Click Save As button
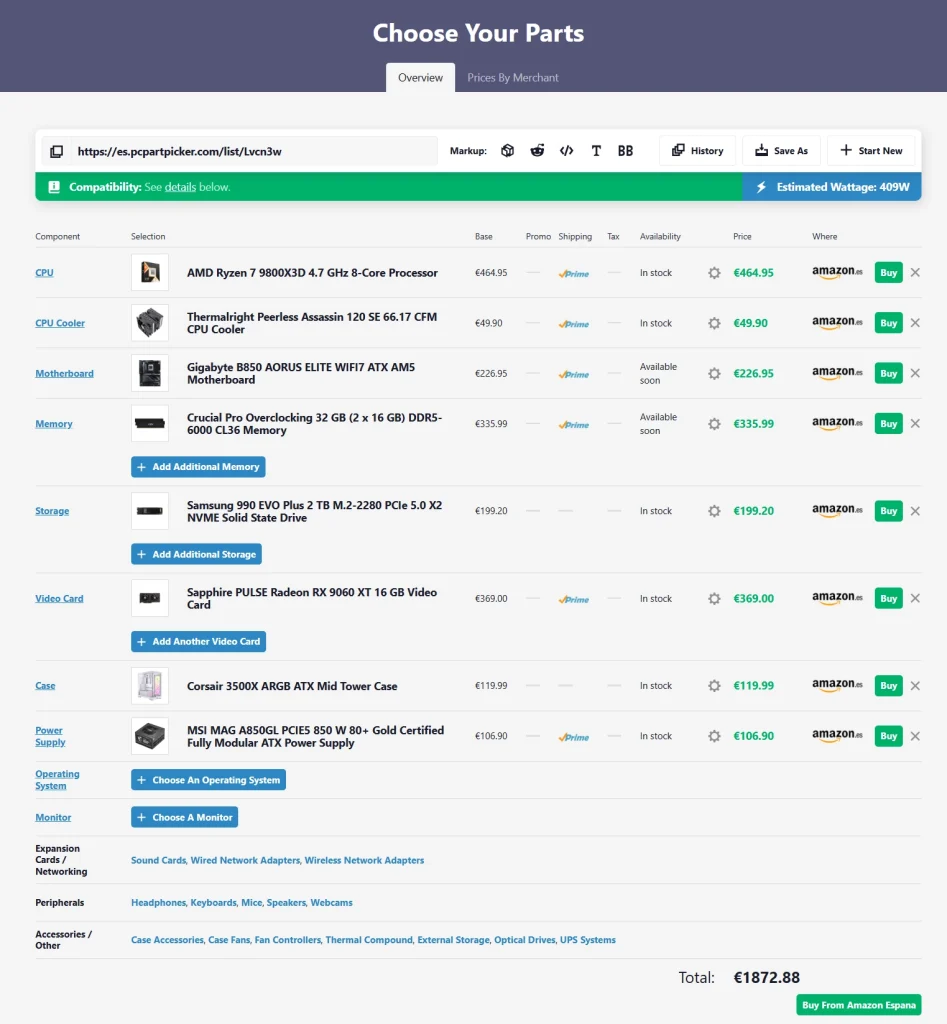The height and width of the screenshot is (1024, 947). click(781, 151)
